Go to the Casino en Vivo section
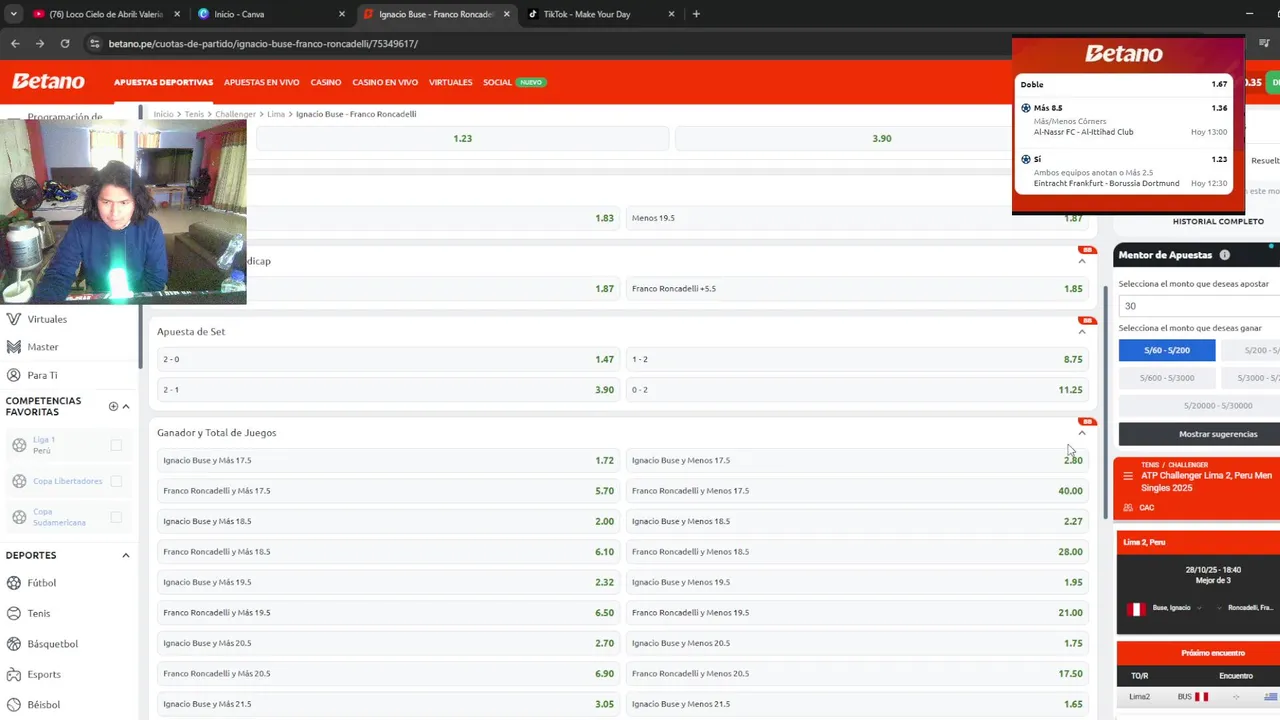 (x=385, y=82)
